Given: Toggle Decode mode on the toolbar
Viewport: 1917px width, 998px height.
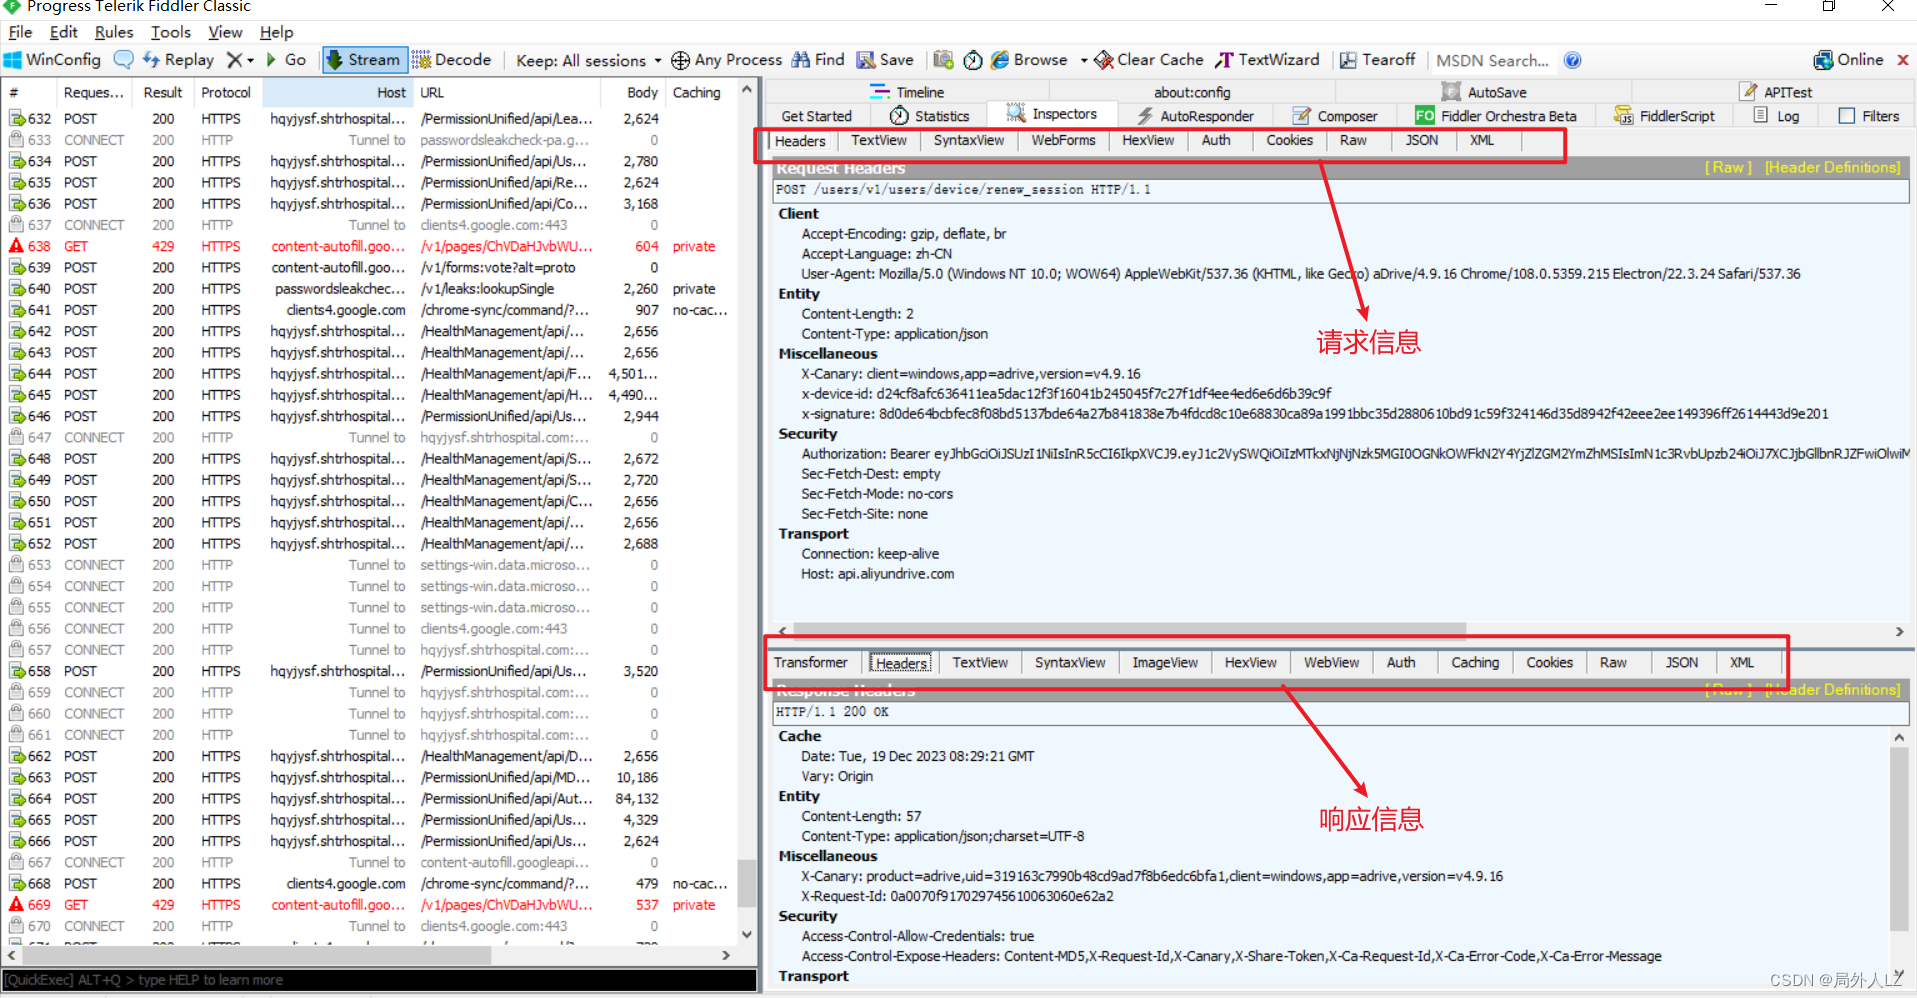Looking at the screenshot, I should point(452,60).
